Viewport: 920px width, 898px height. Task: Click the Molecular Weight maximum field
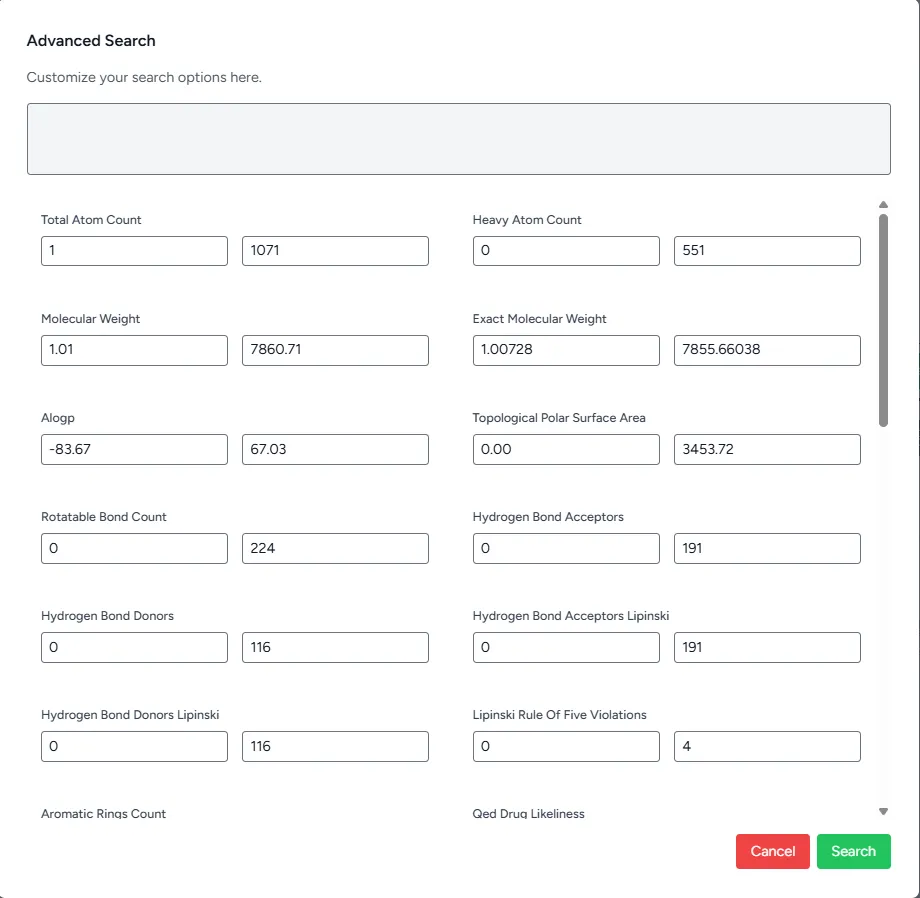(335, 350)
